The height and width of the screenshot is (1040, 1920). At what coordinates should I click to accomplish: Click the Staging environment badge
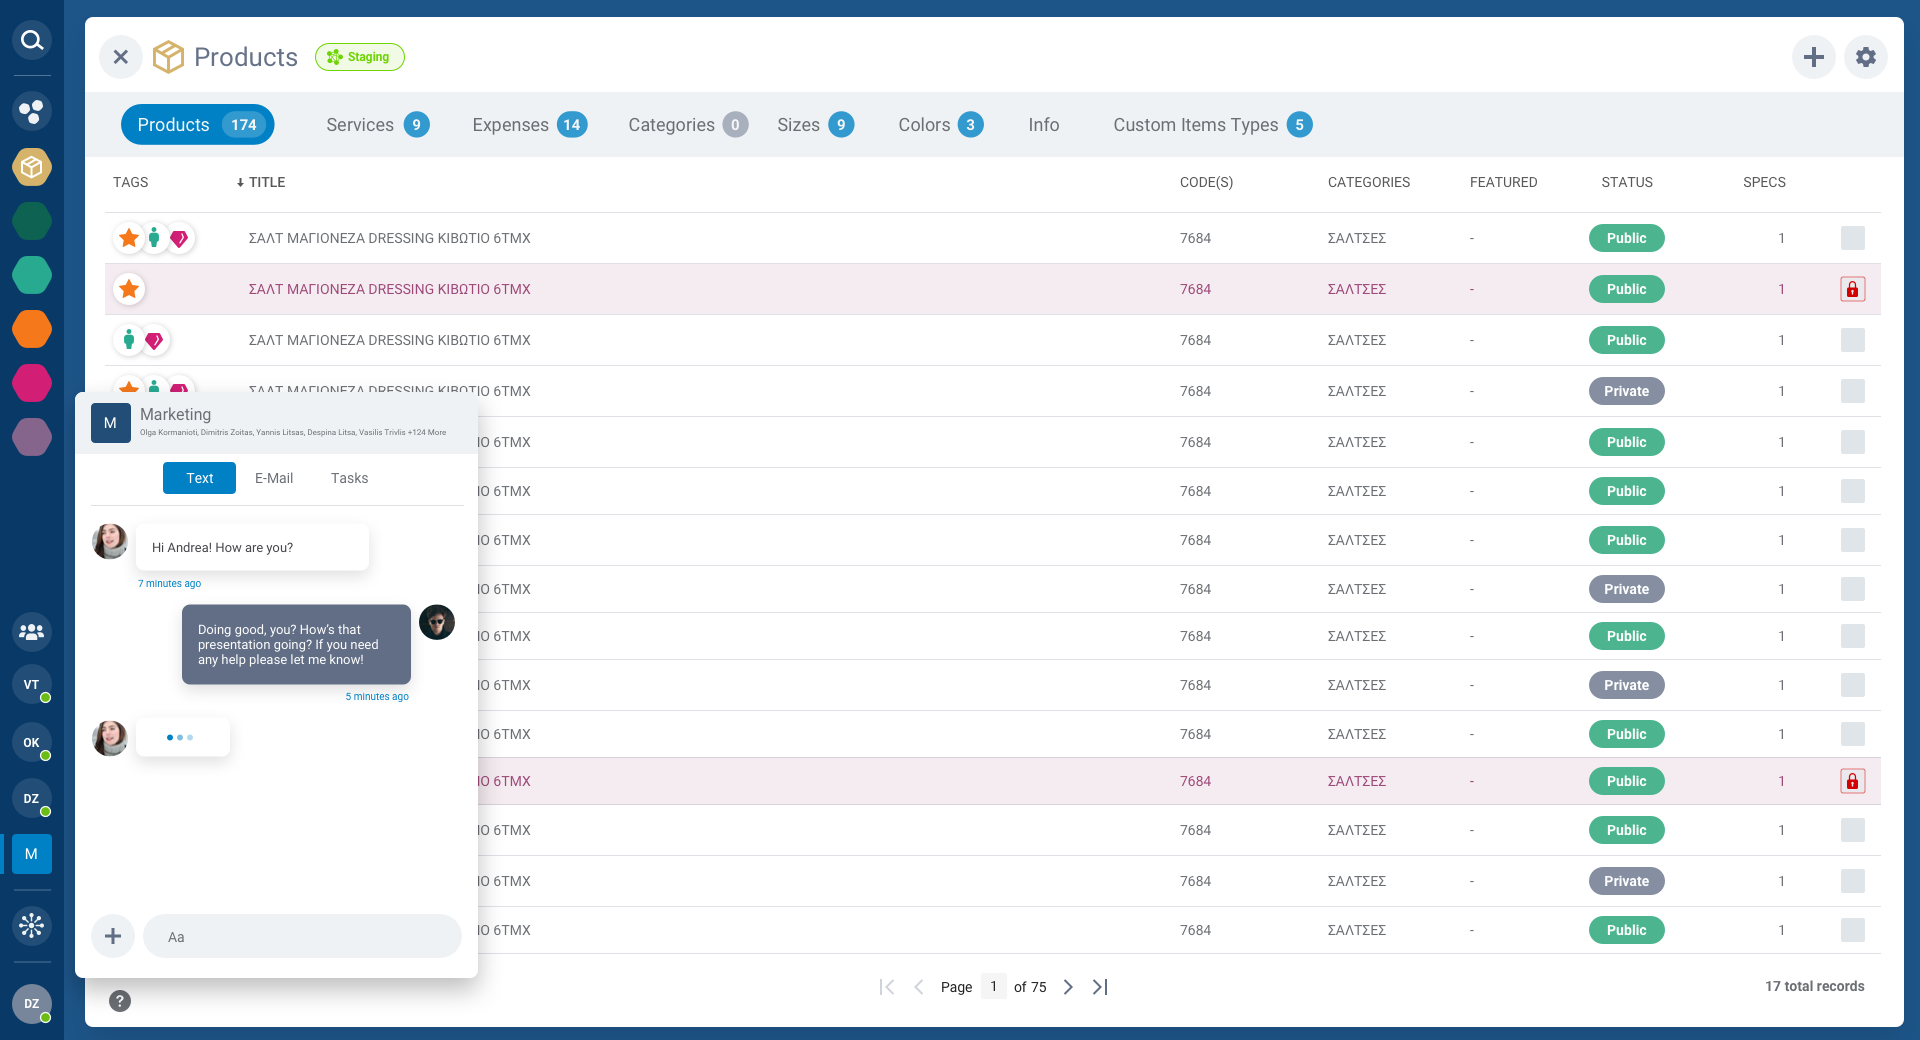[360, 57]
